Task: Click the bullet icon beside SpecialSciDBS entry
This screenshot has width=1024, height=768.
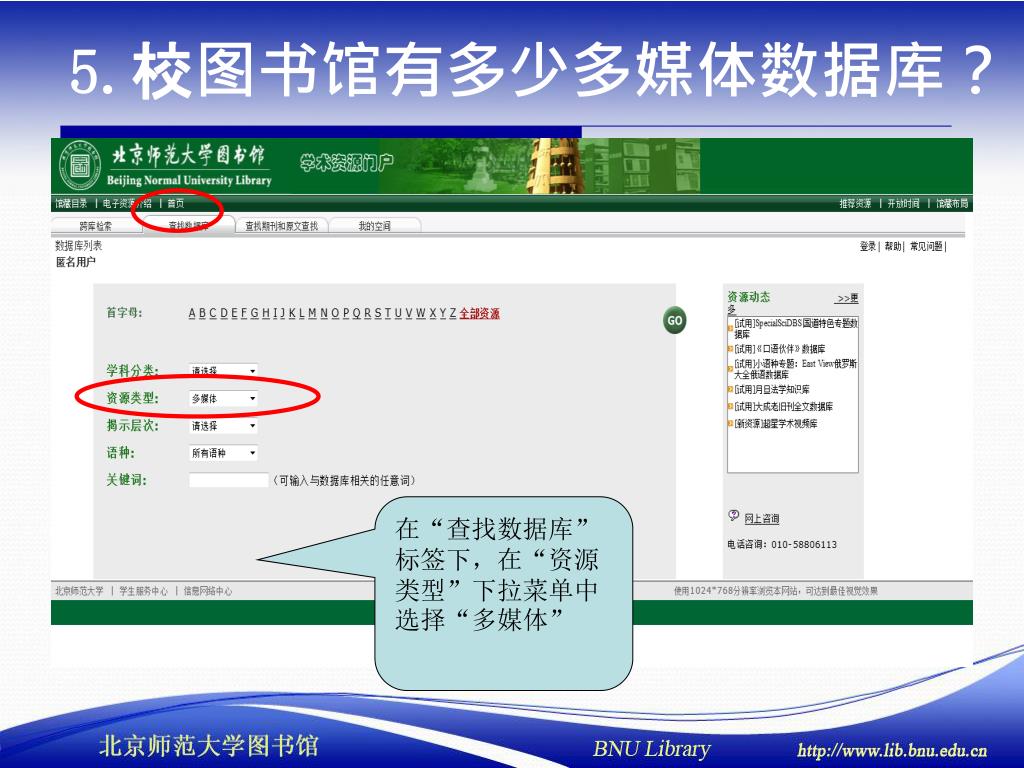Action: (x=730, y=328)
